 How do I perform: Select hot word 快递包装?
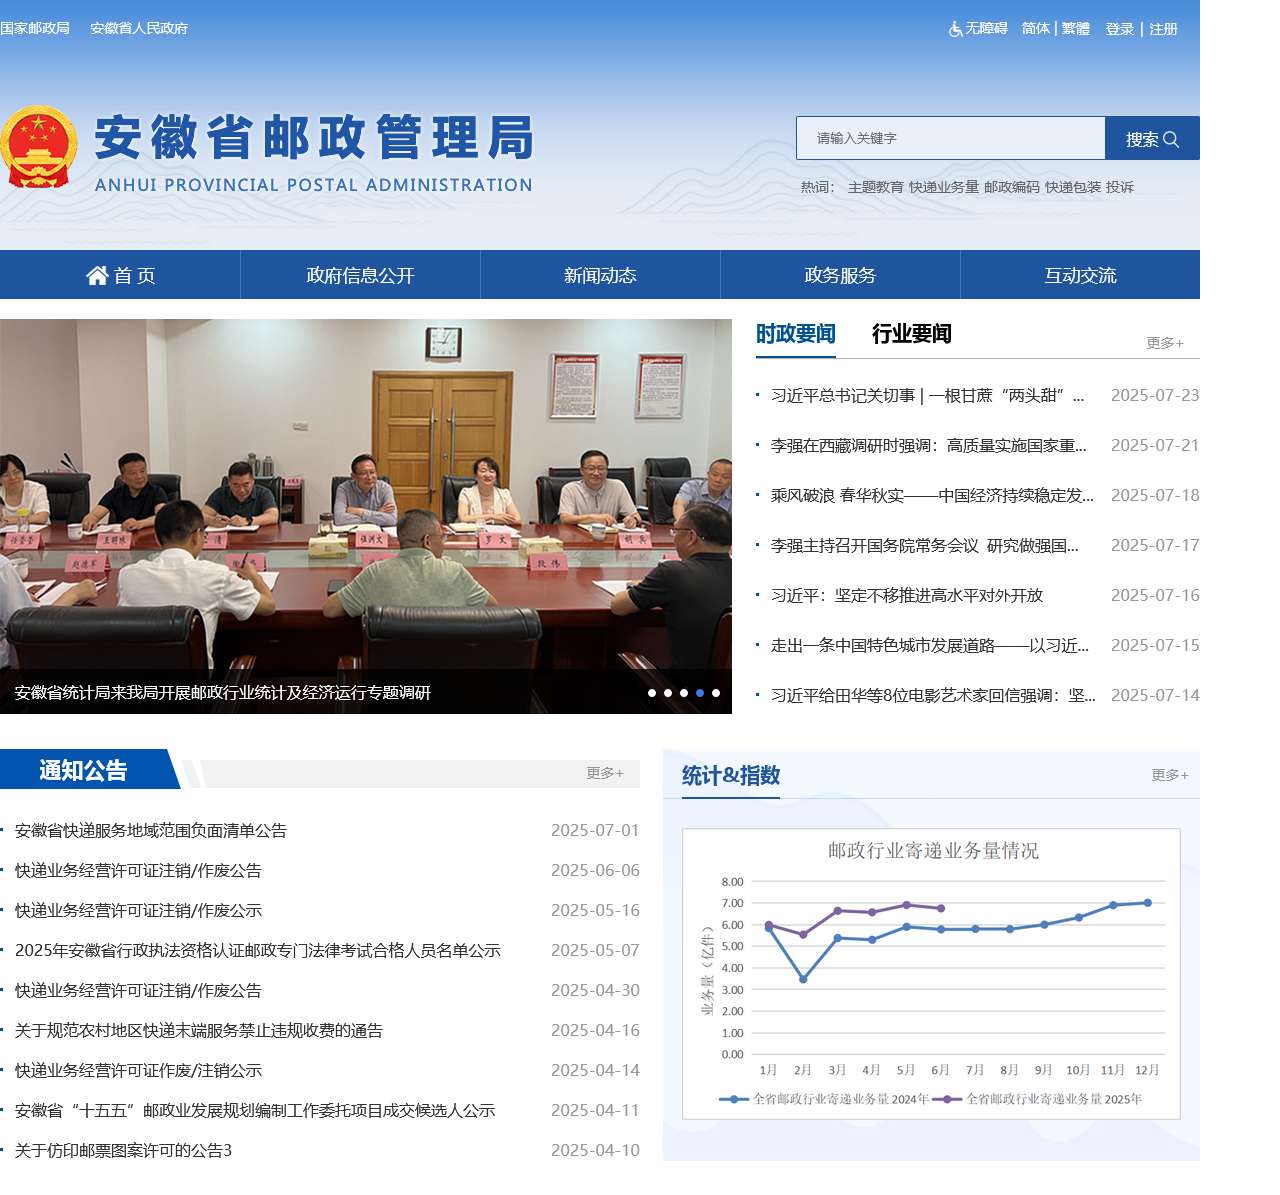click(x=1073, y=187)
